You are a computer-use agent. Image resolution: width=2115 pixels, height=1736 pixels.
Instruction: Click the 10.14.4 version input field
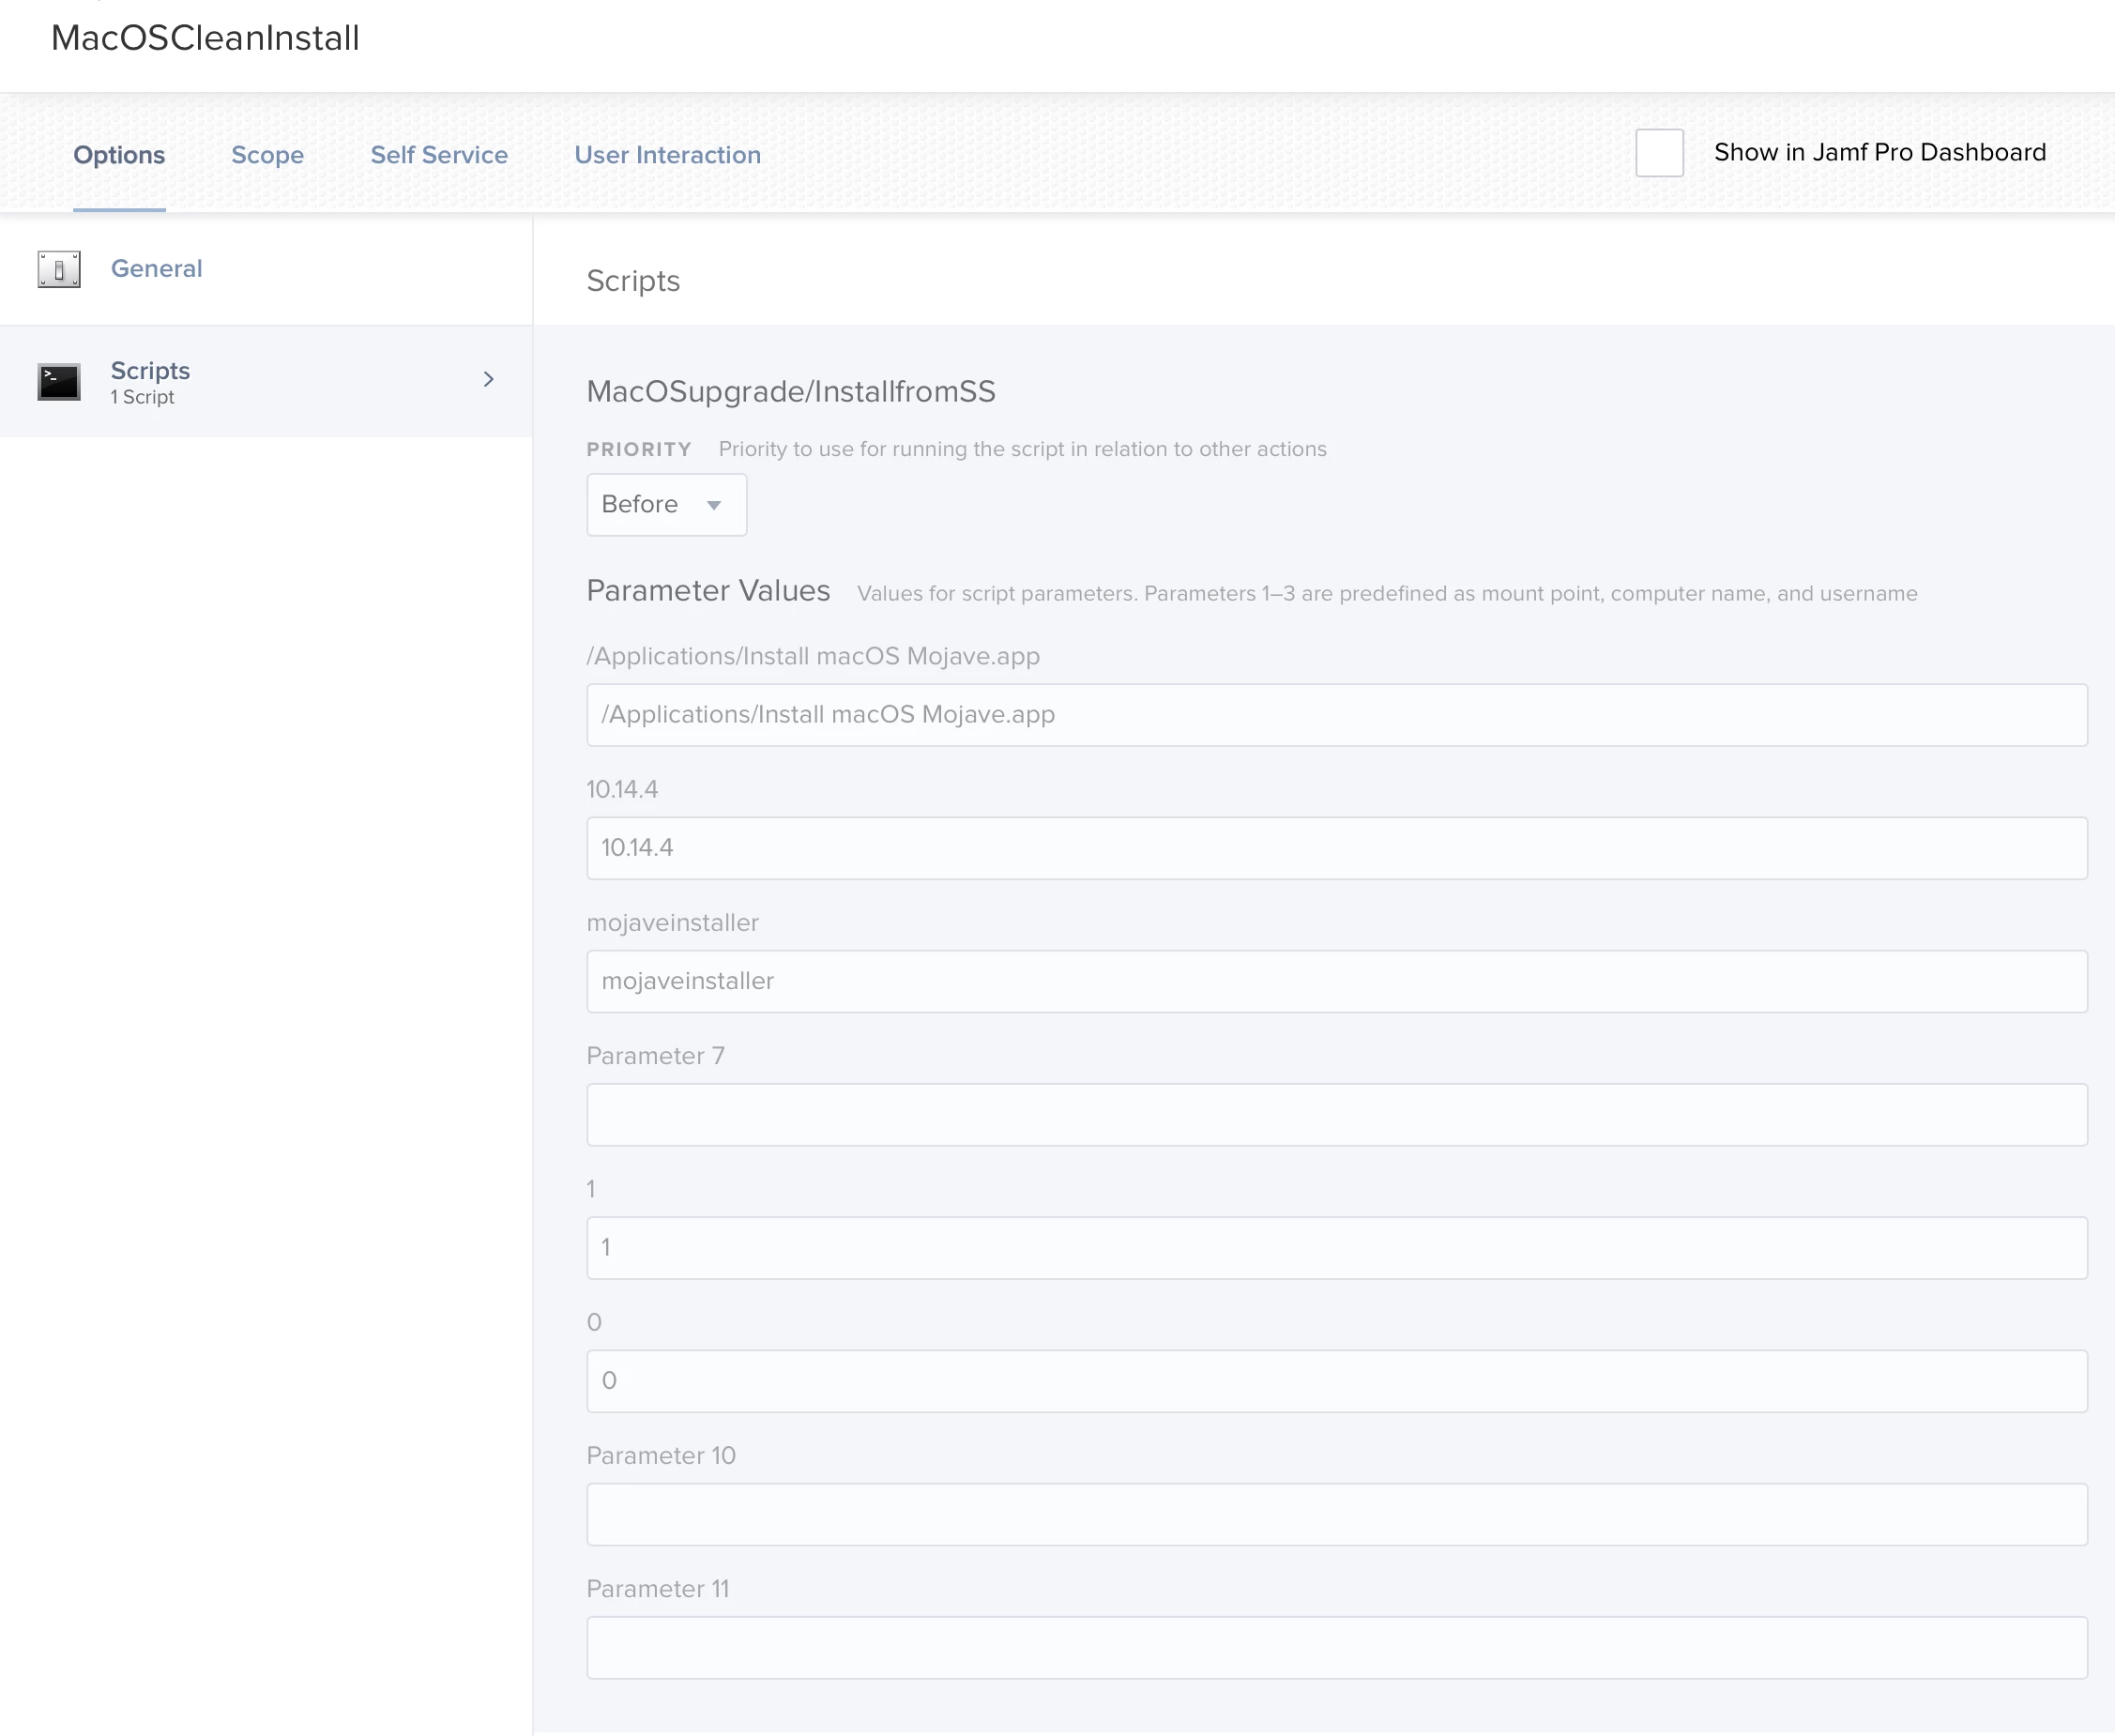[1336, 848]
